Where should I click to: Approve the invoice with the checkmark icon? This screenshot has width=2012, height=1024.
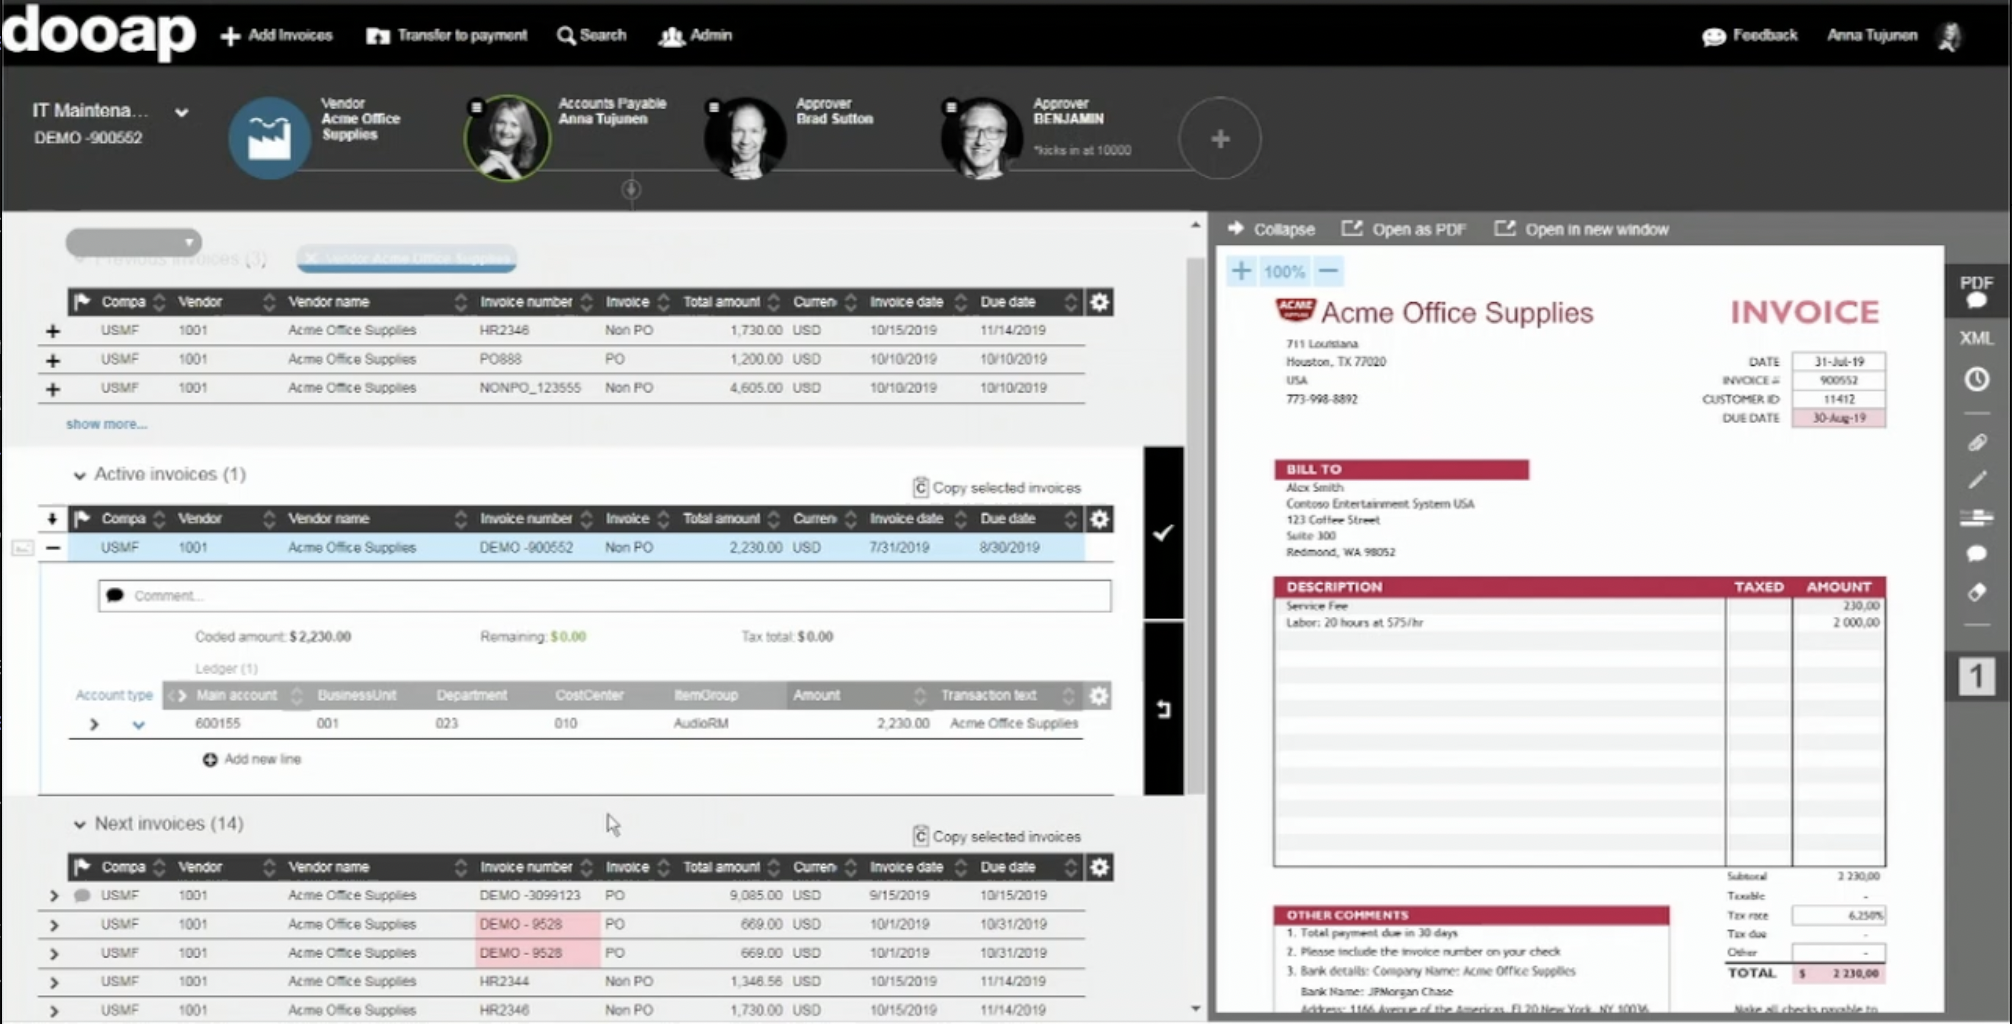click(x=1163, y=533)
